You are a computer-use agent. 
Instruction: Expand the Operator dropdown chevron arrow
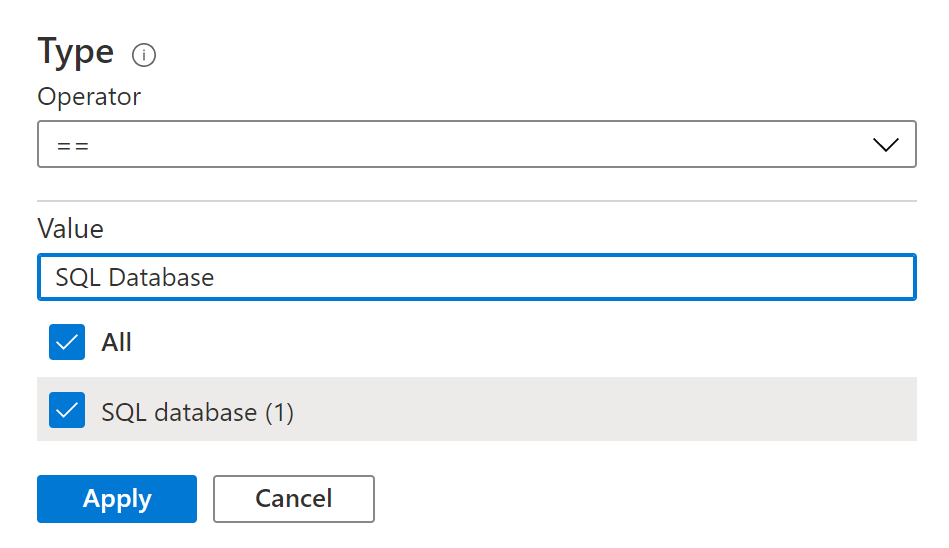[885, 145]
